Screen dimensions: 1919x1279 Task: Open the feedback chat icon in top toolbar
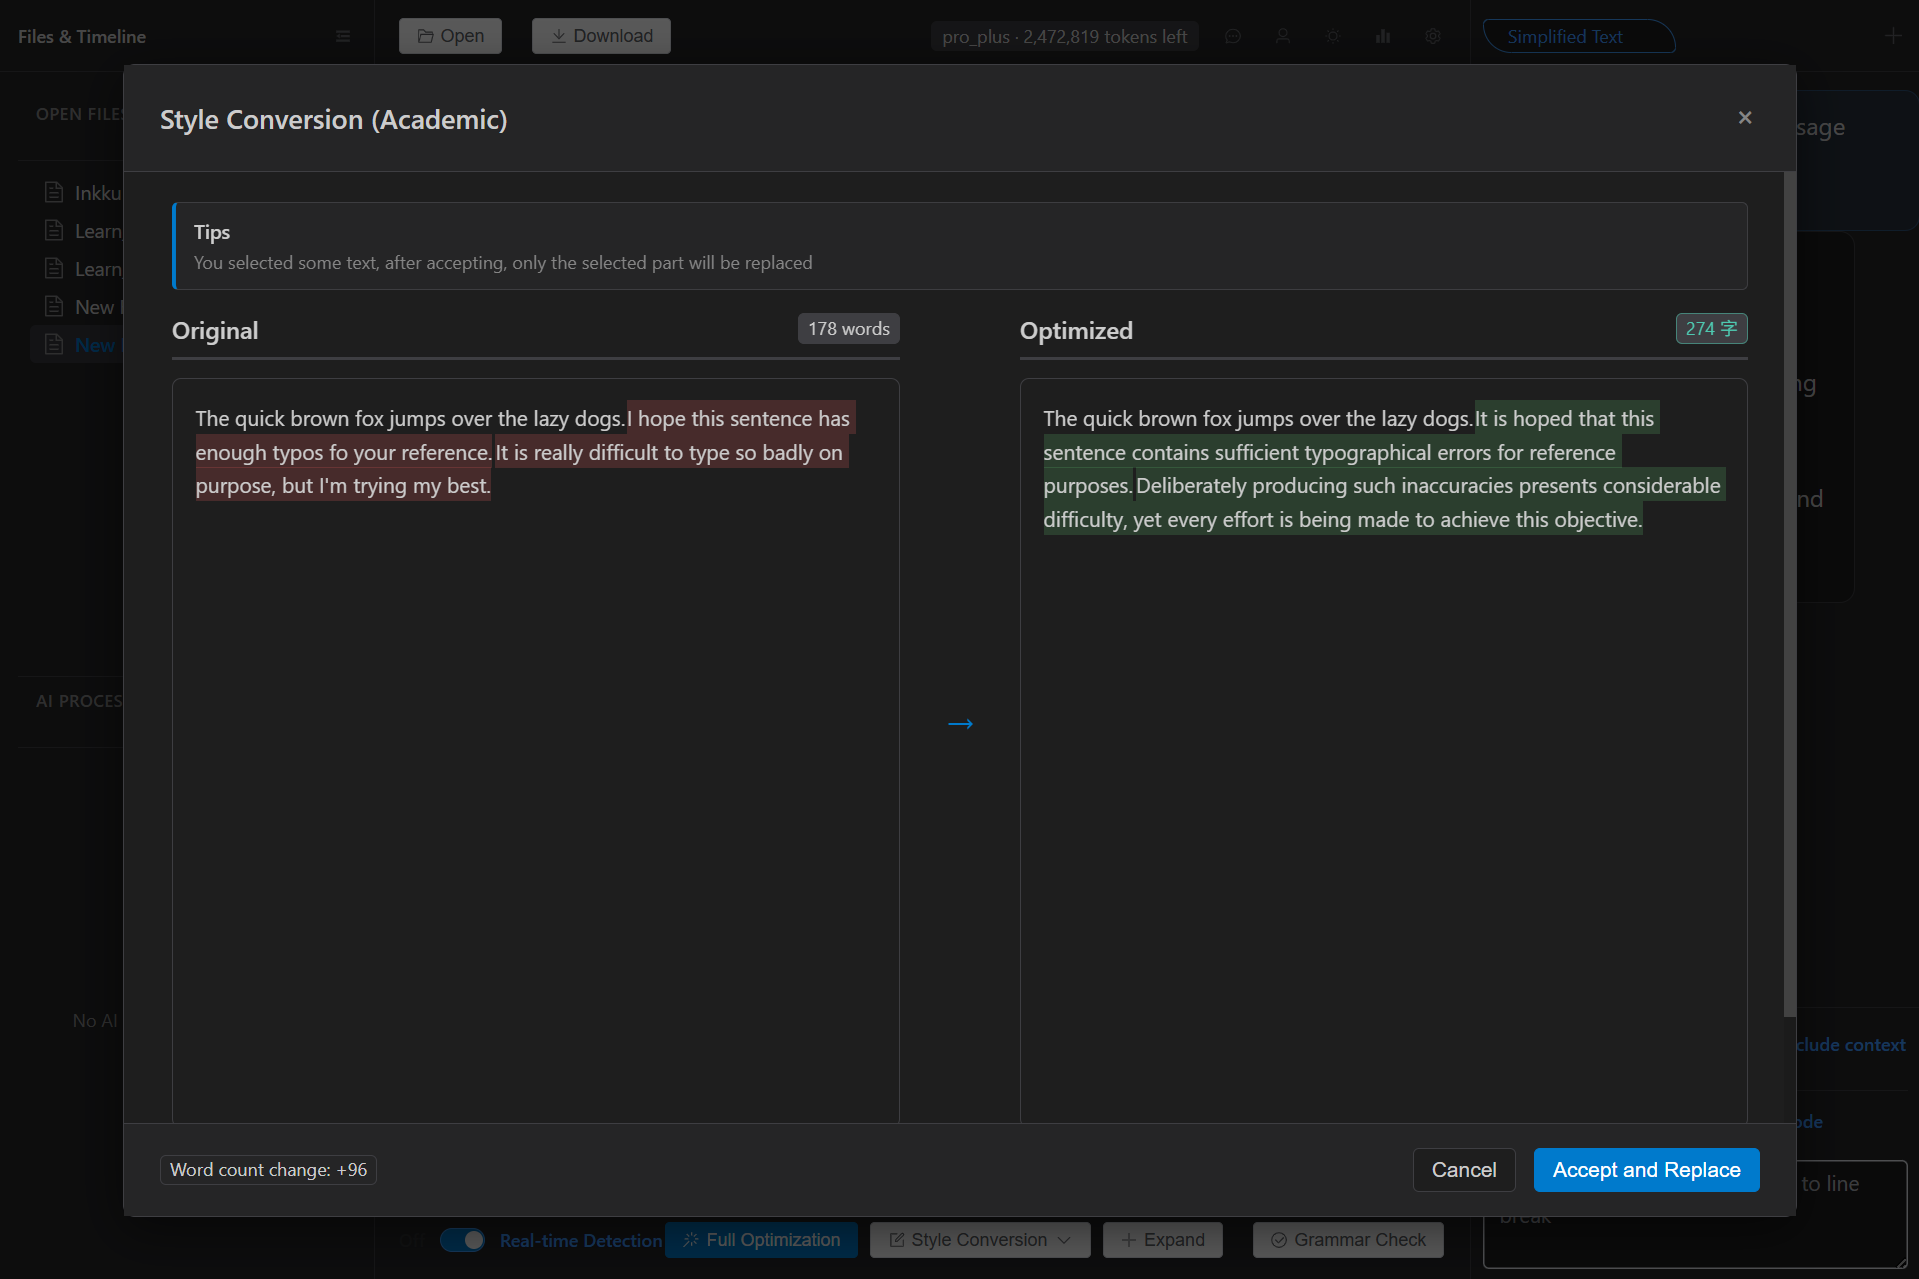1232,36
